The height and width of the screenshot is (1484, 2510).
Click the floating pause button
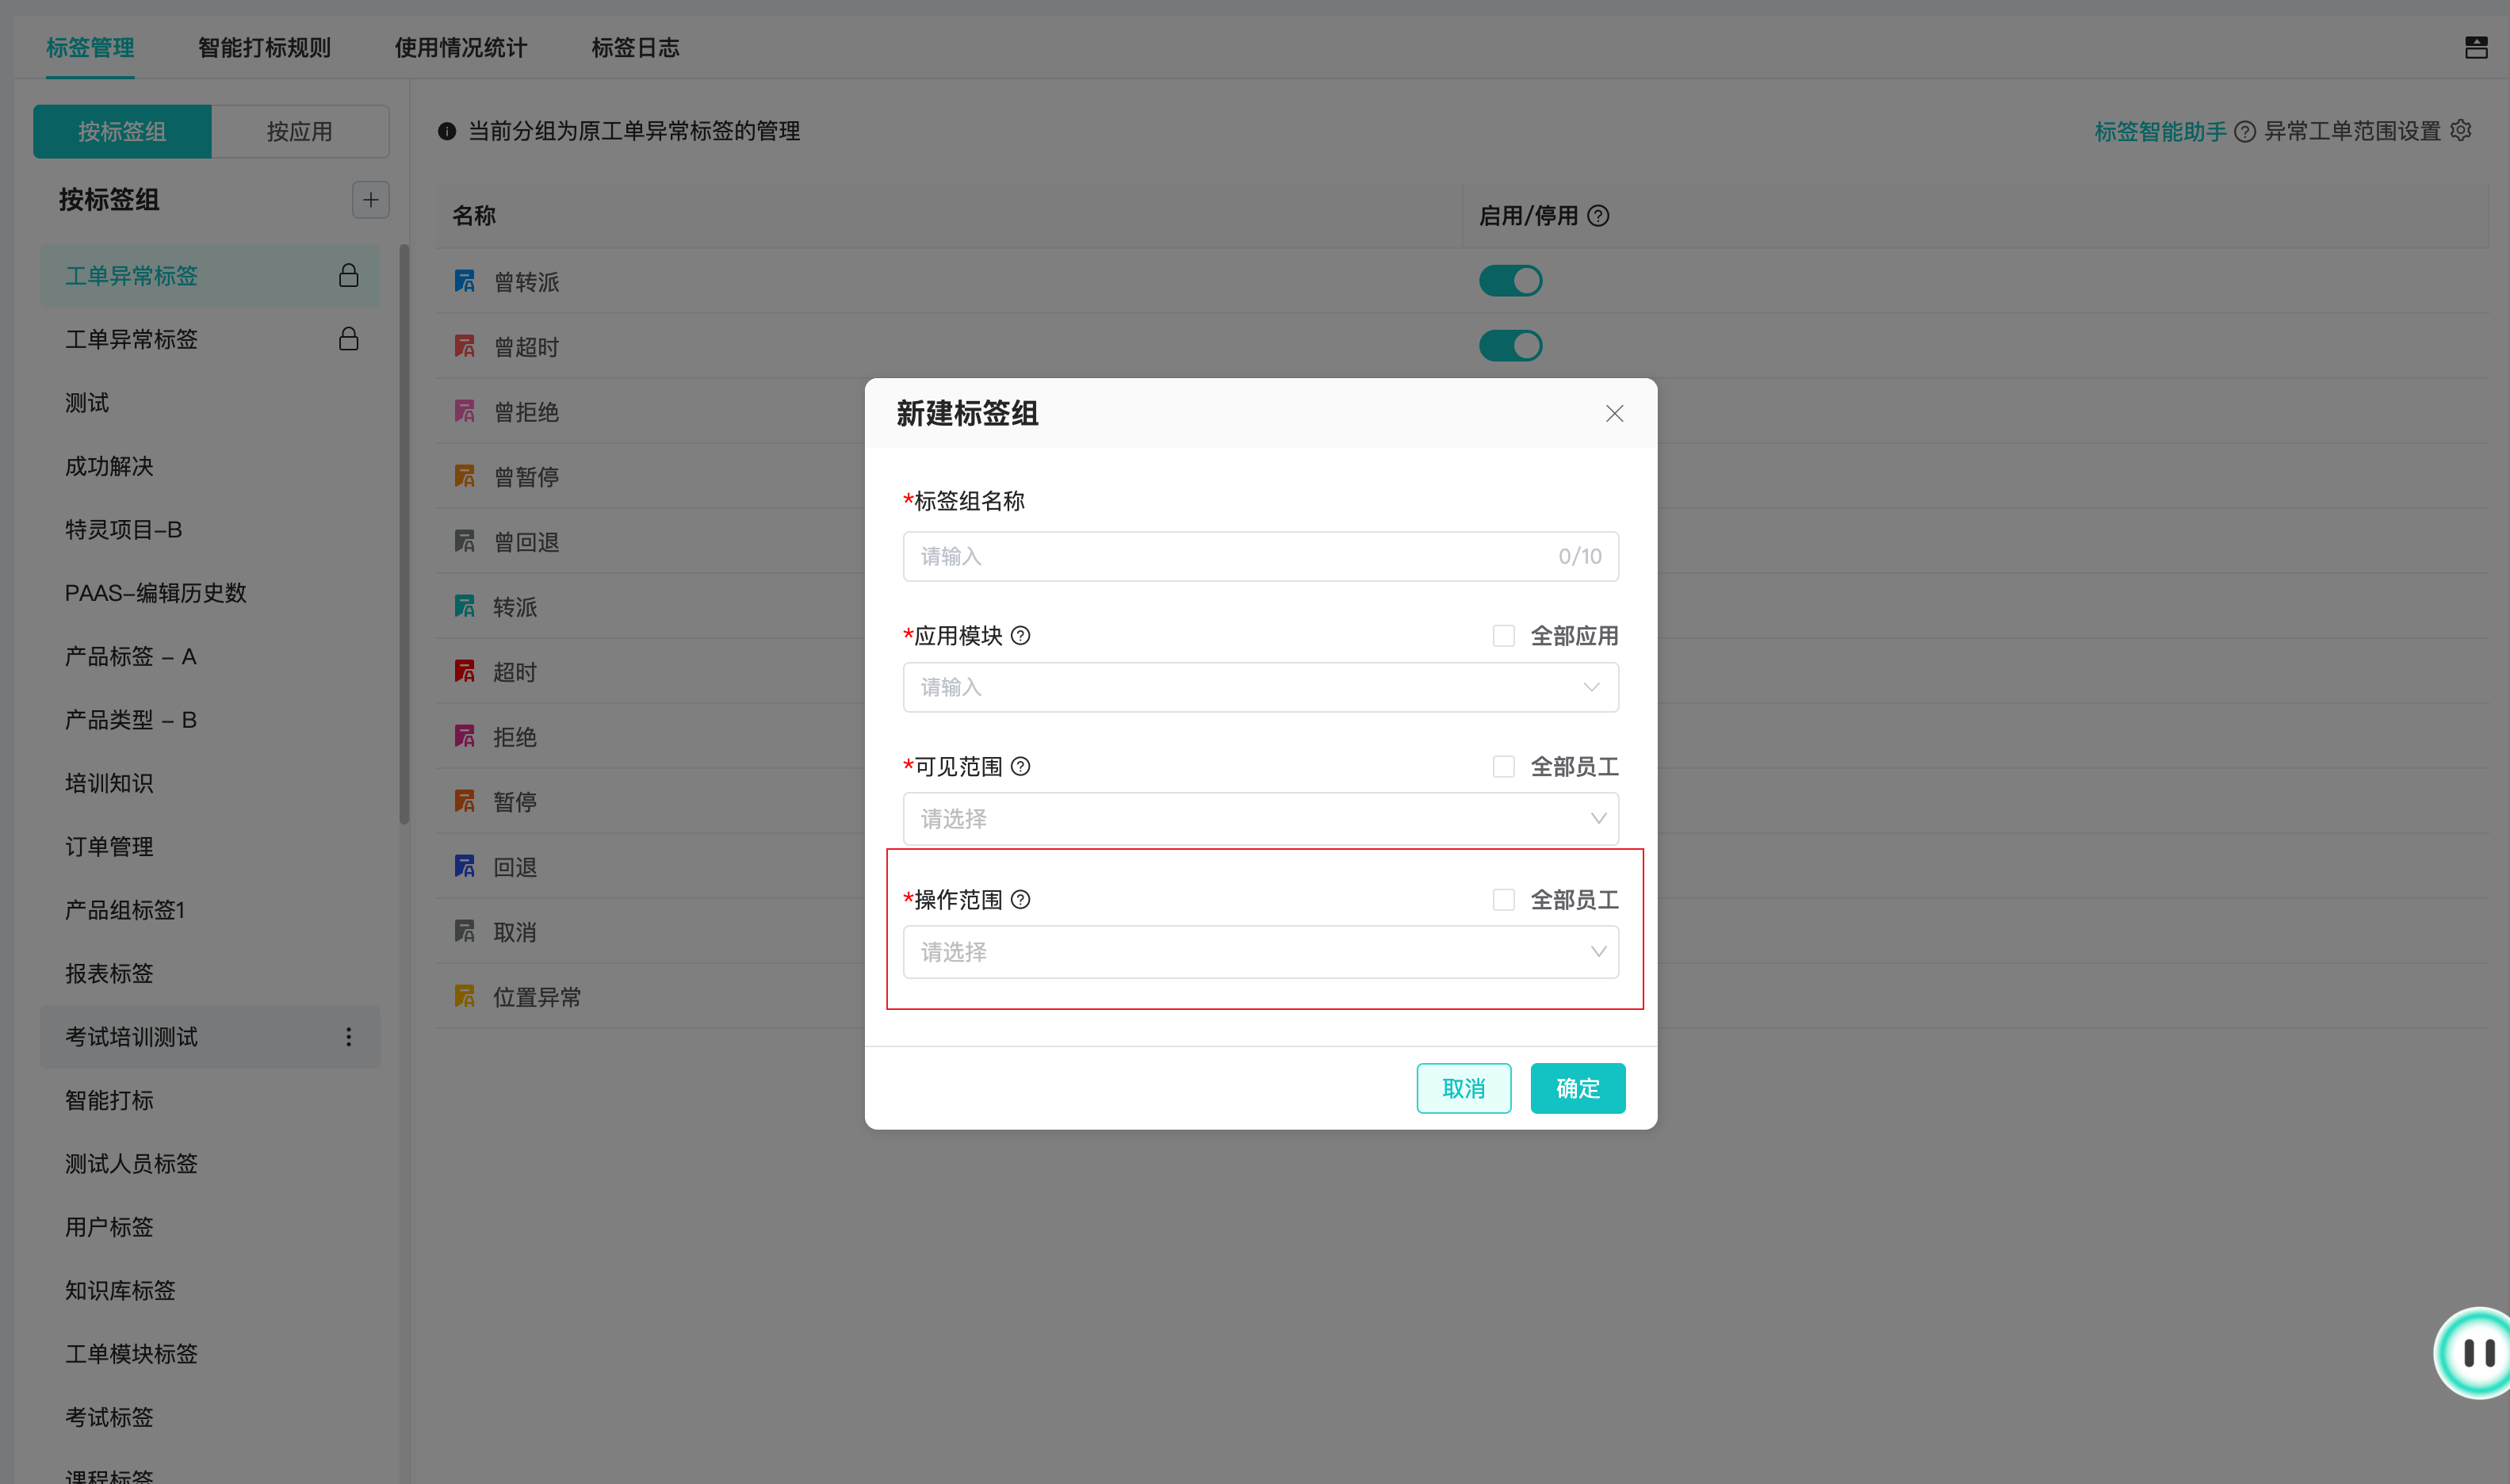[x=2473, y=1353]
